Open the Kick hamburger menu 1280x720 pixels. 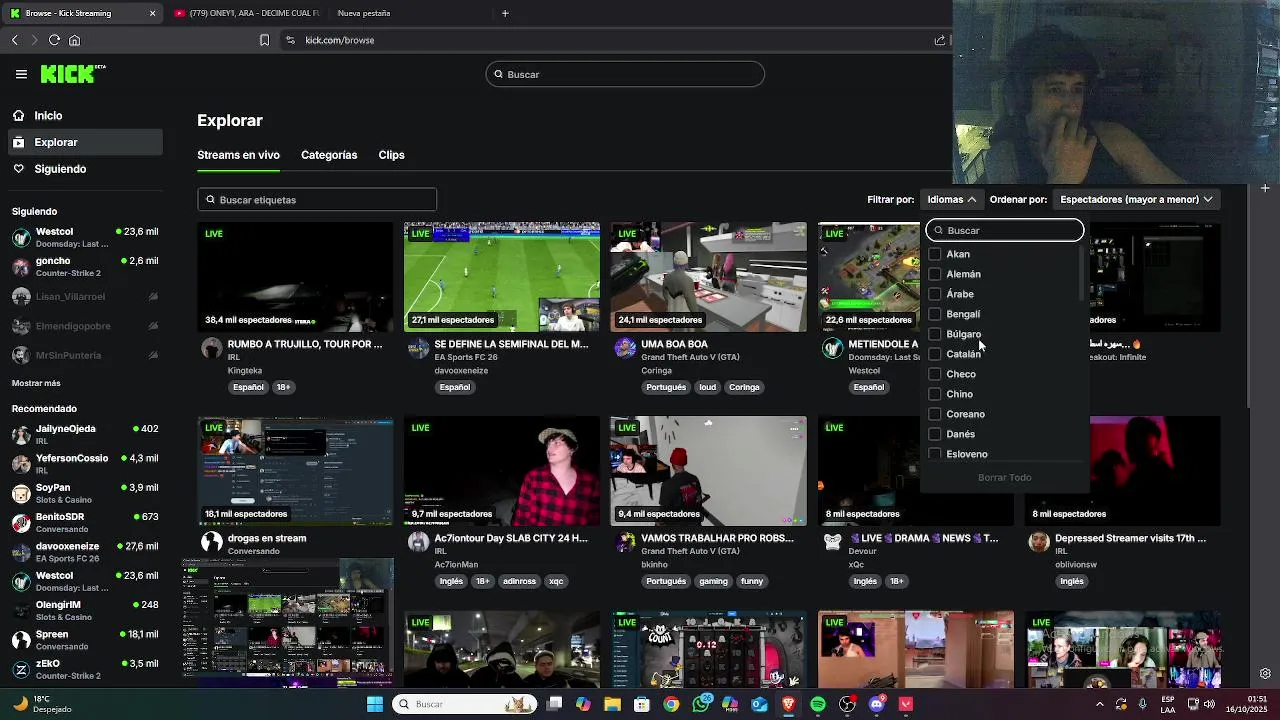21,74
